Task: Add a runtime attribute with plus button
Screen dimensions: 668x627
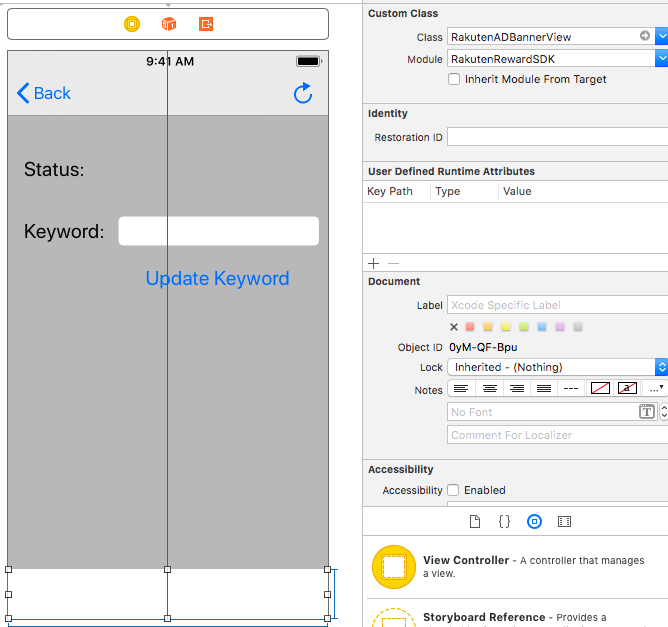Action: 374,264
